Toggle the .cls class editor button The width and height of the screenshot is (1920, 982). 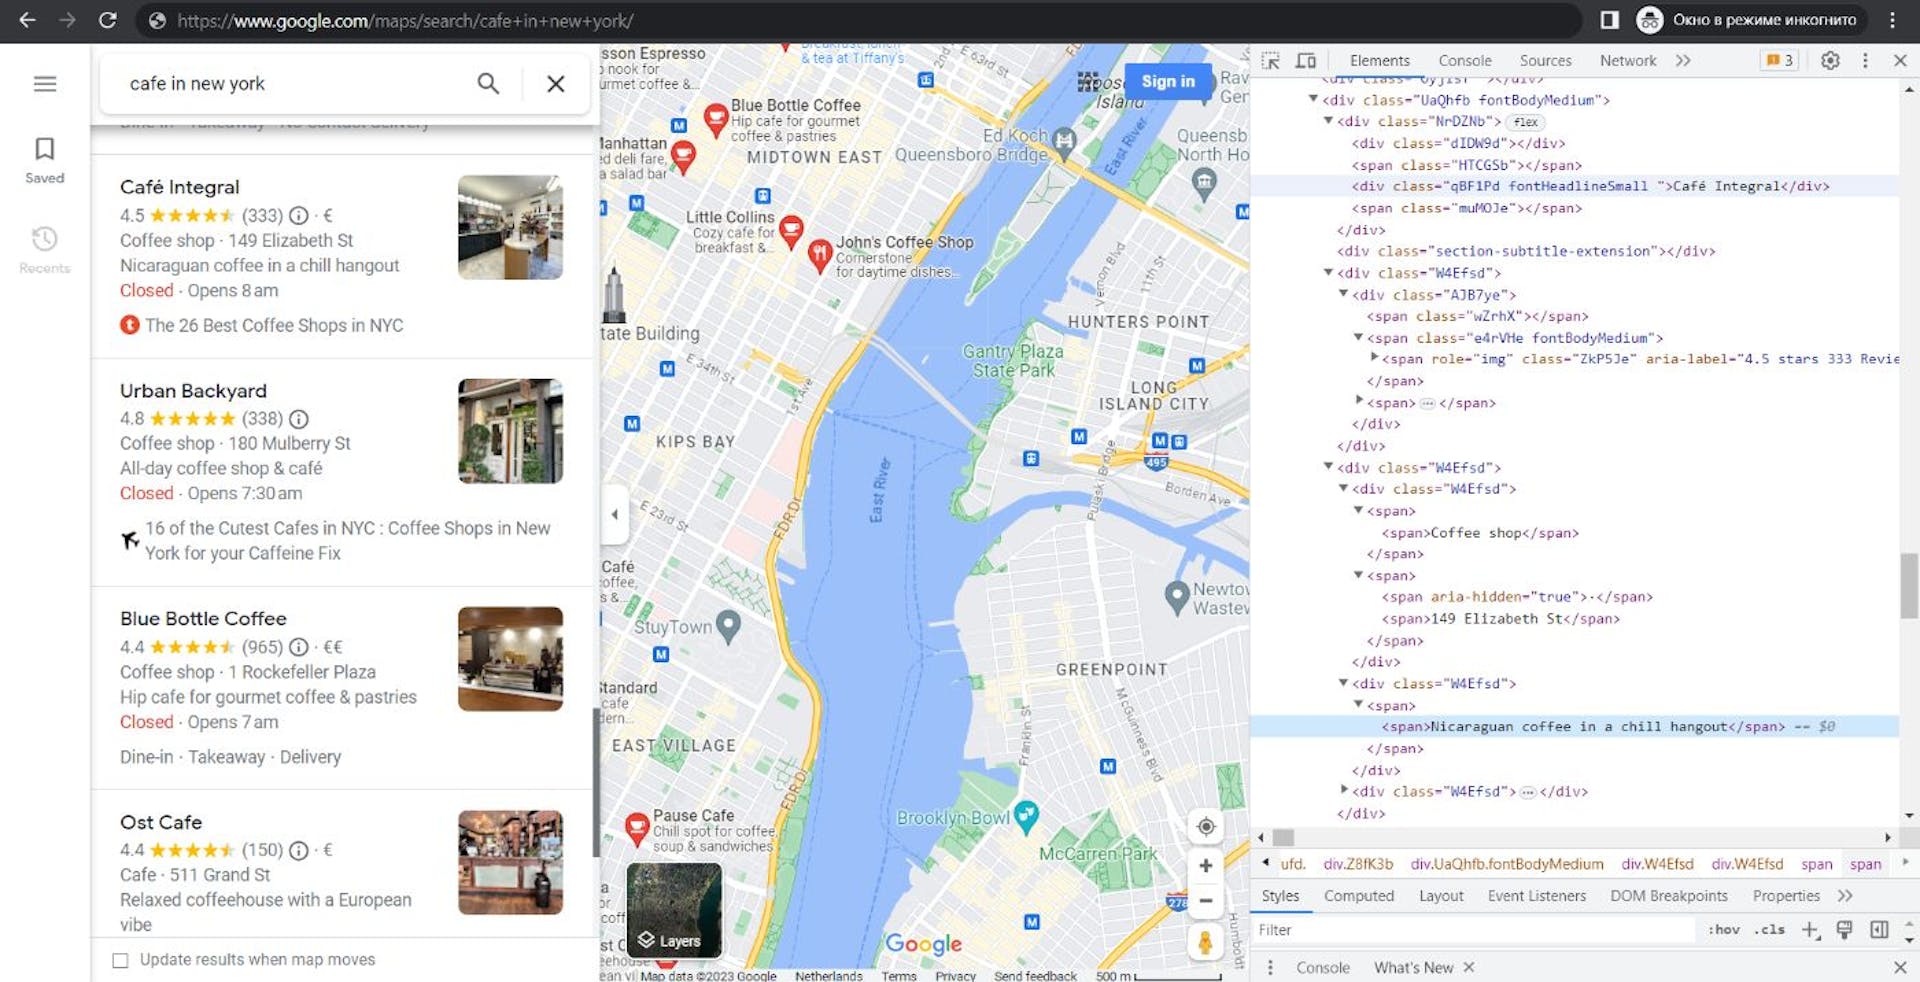(1770, 929)
